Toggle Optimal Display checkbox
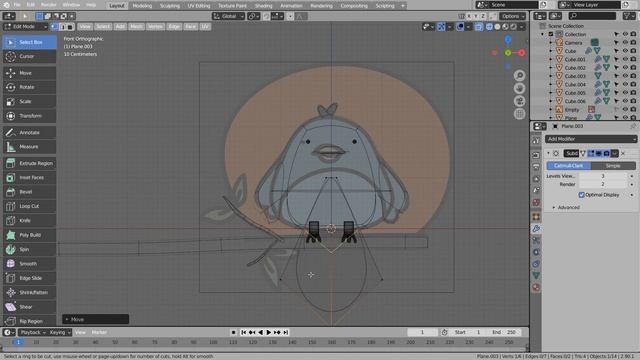Viewport: 640px width, 360px height. pos(582,195)
